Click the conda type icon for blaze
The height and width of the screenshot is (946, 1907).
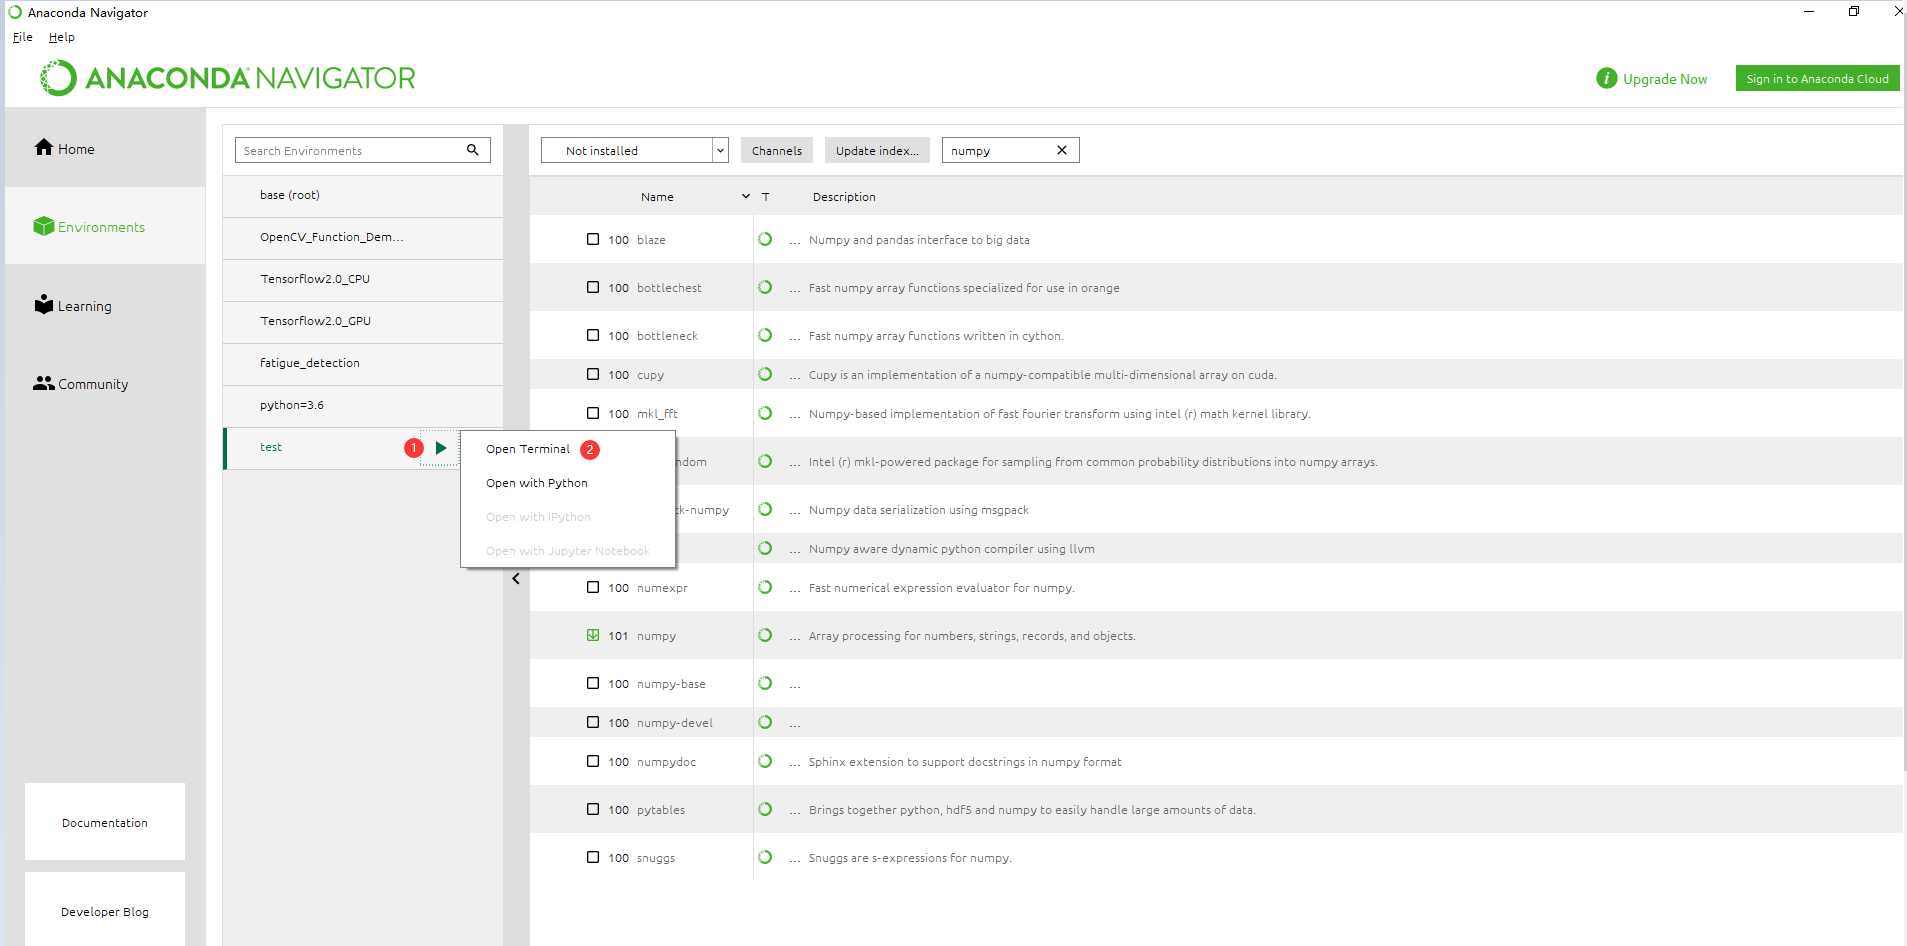[x=765, y=239]
